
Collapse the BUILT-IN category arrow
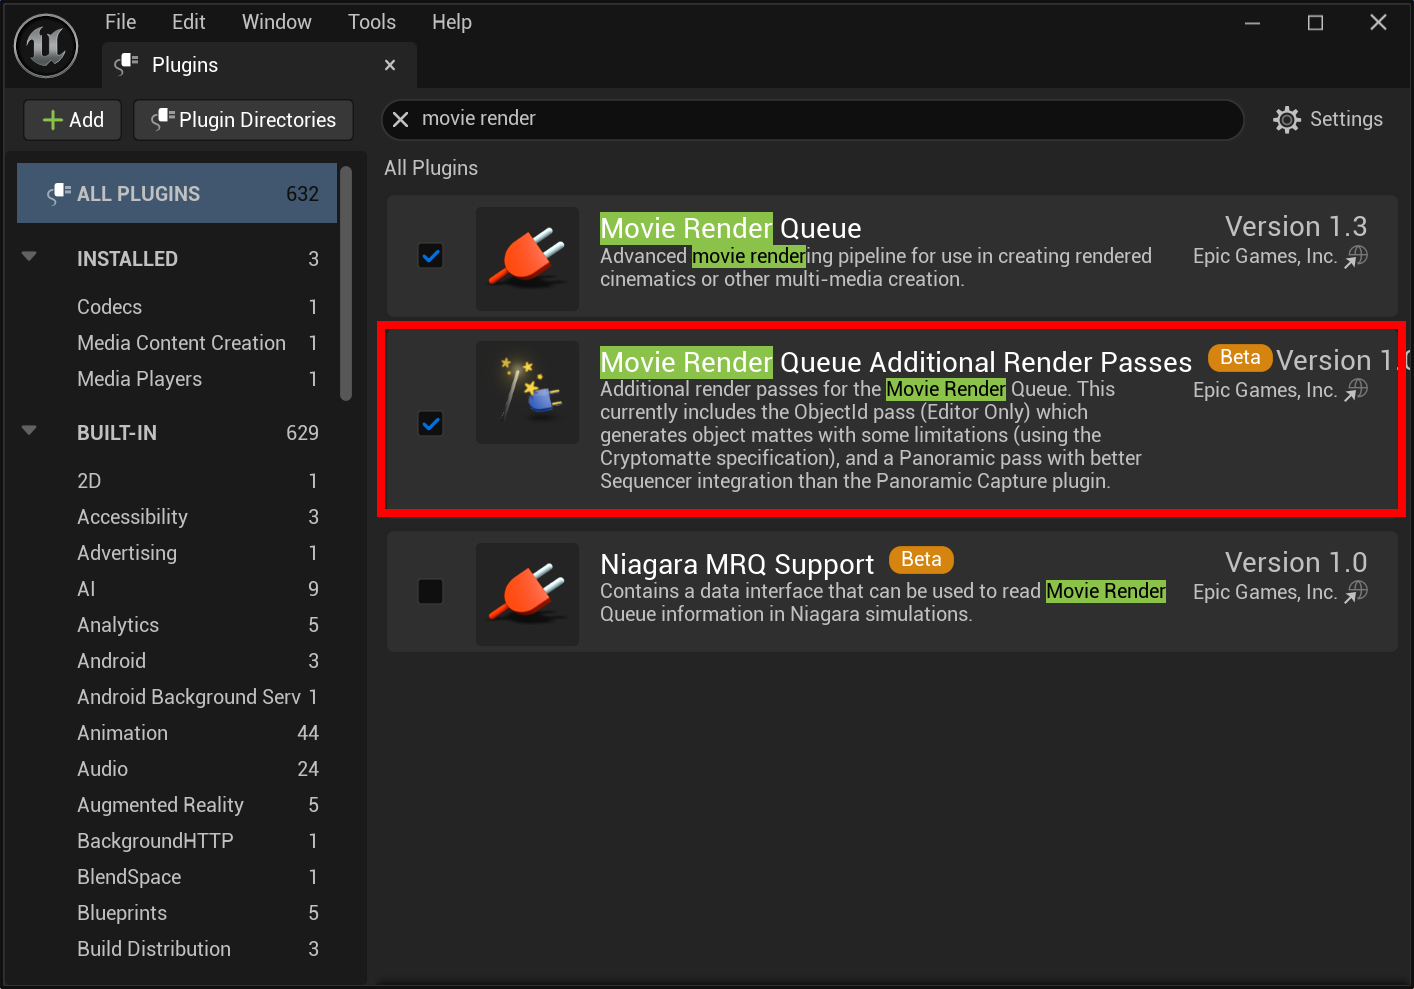29,431
